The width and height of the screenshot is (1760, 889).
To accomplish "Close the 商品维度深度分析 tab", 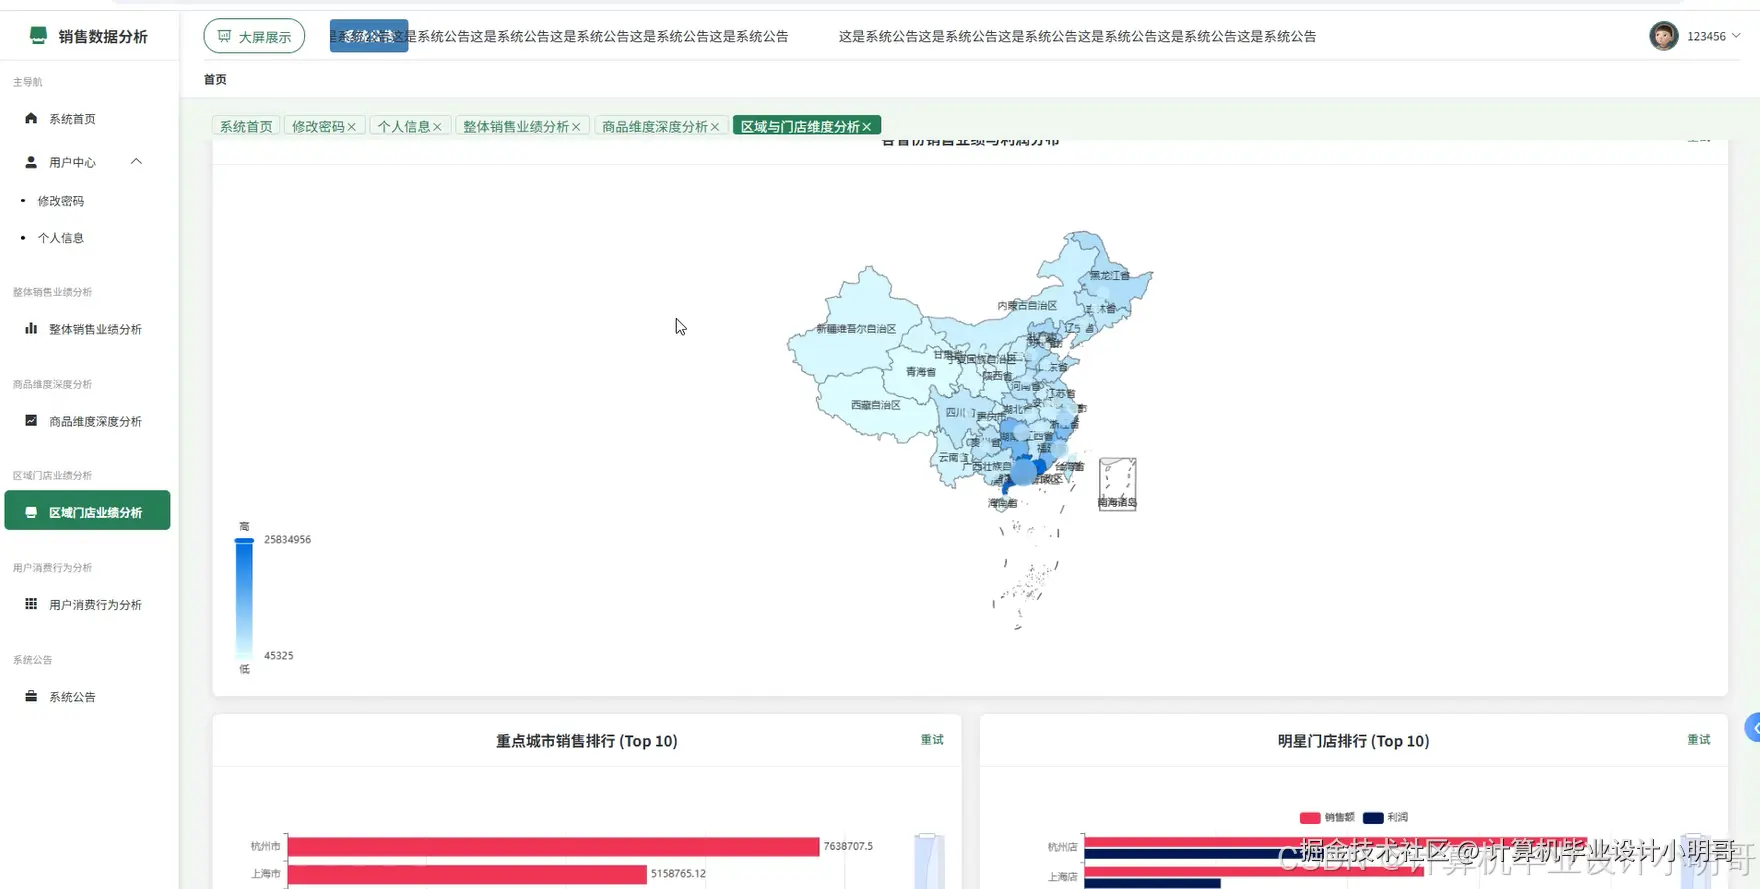I will (715, 127).
